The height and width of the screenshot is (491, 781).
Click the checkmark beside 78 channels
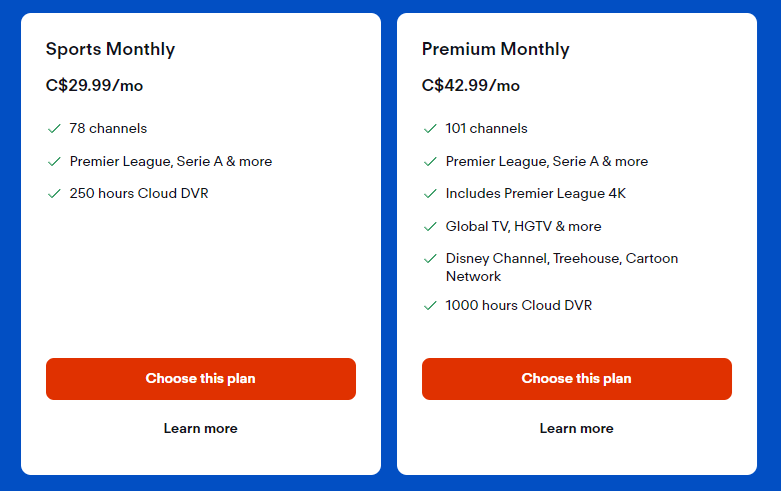54,129
